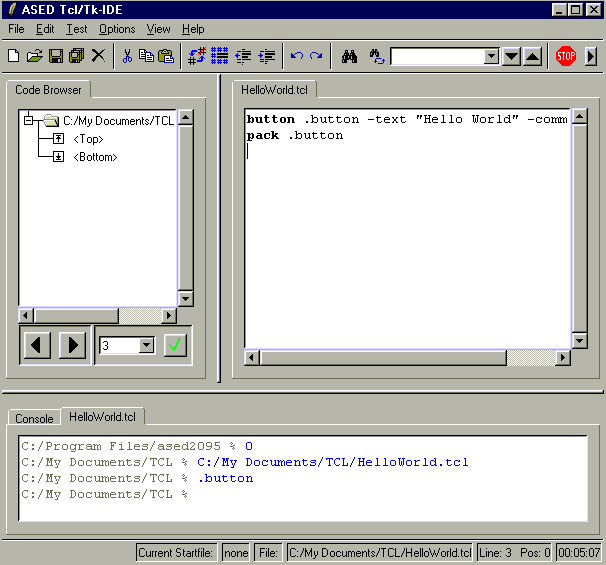
Task: Search downward with toolbar down arrow
Action: tap(511, 57)
